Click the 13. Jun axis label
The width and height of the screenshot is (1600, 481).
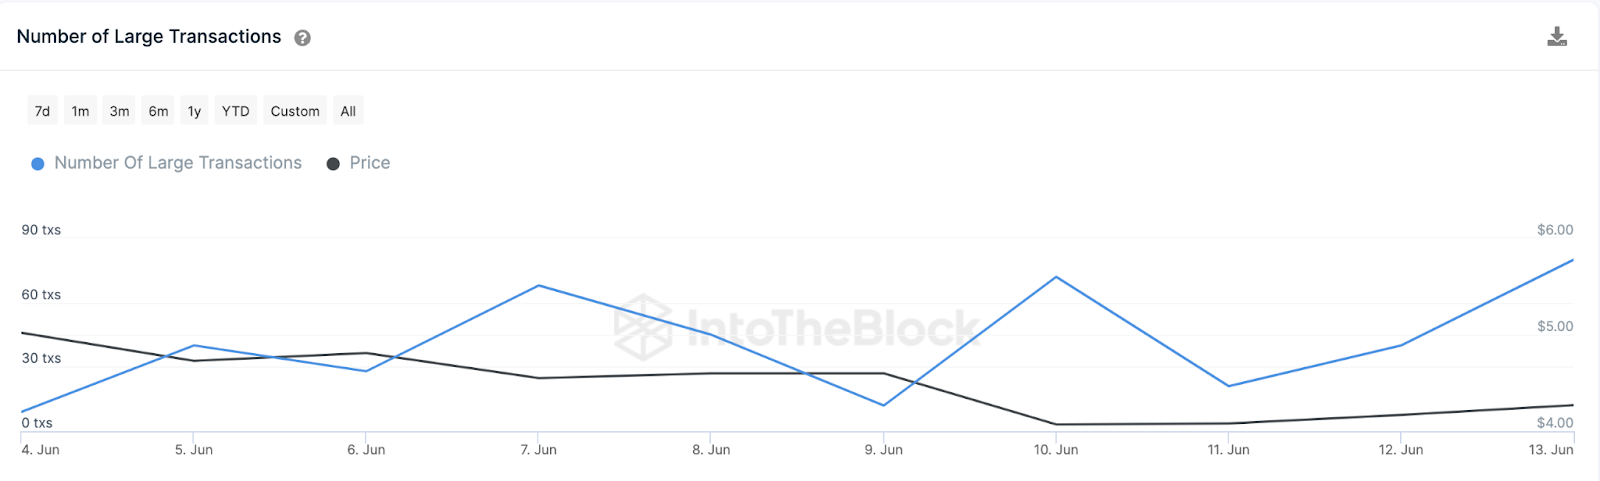click(x=1550, y=450)
